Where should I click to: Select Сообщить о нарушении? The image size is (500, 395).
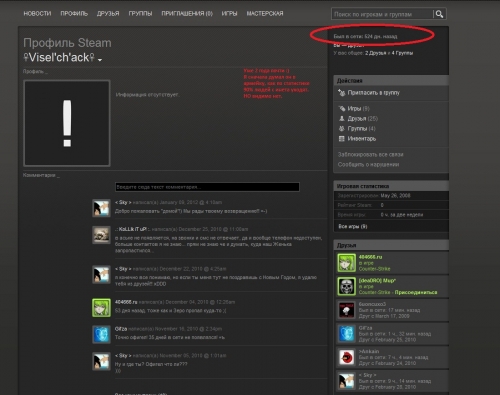(368, 164)
